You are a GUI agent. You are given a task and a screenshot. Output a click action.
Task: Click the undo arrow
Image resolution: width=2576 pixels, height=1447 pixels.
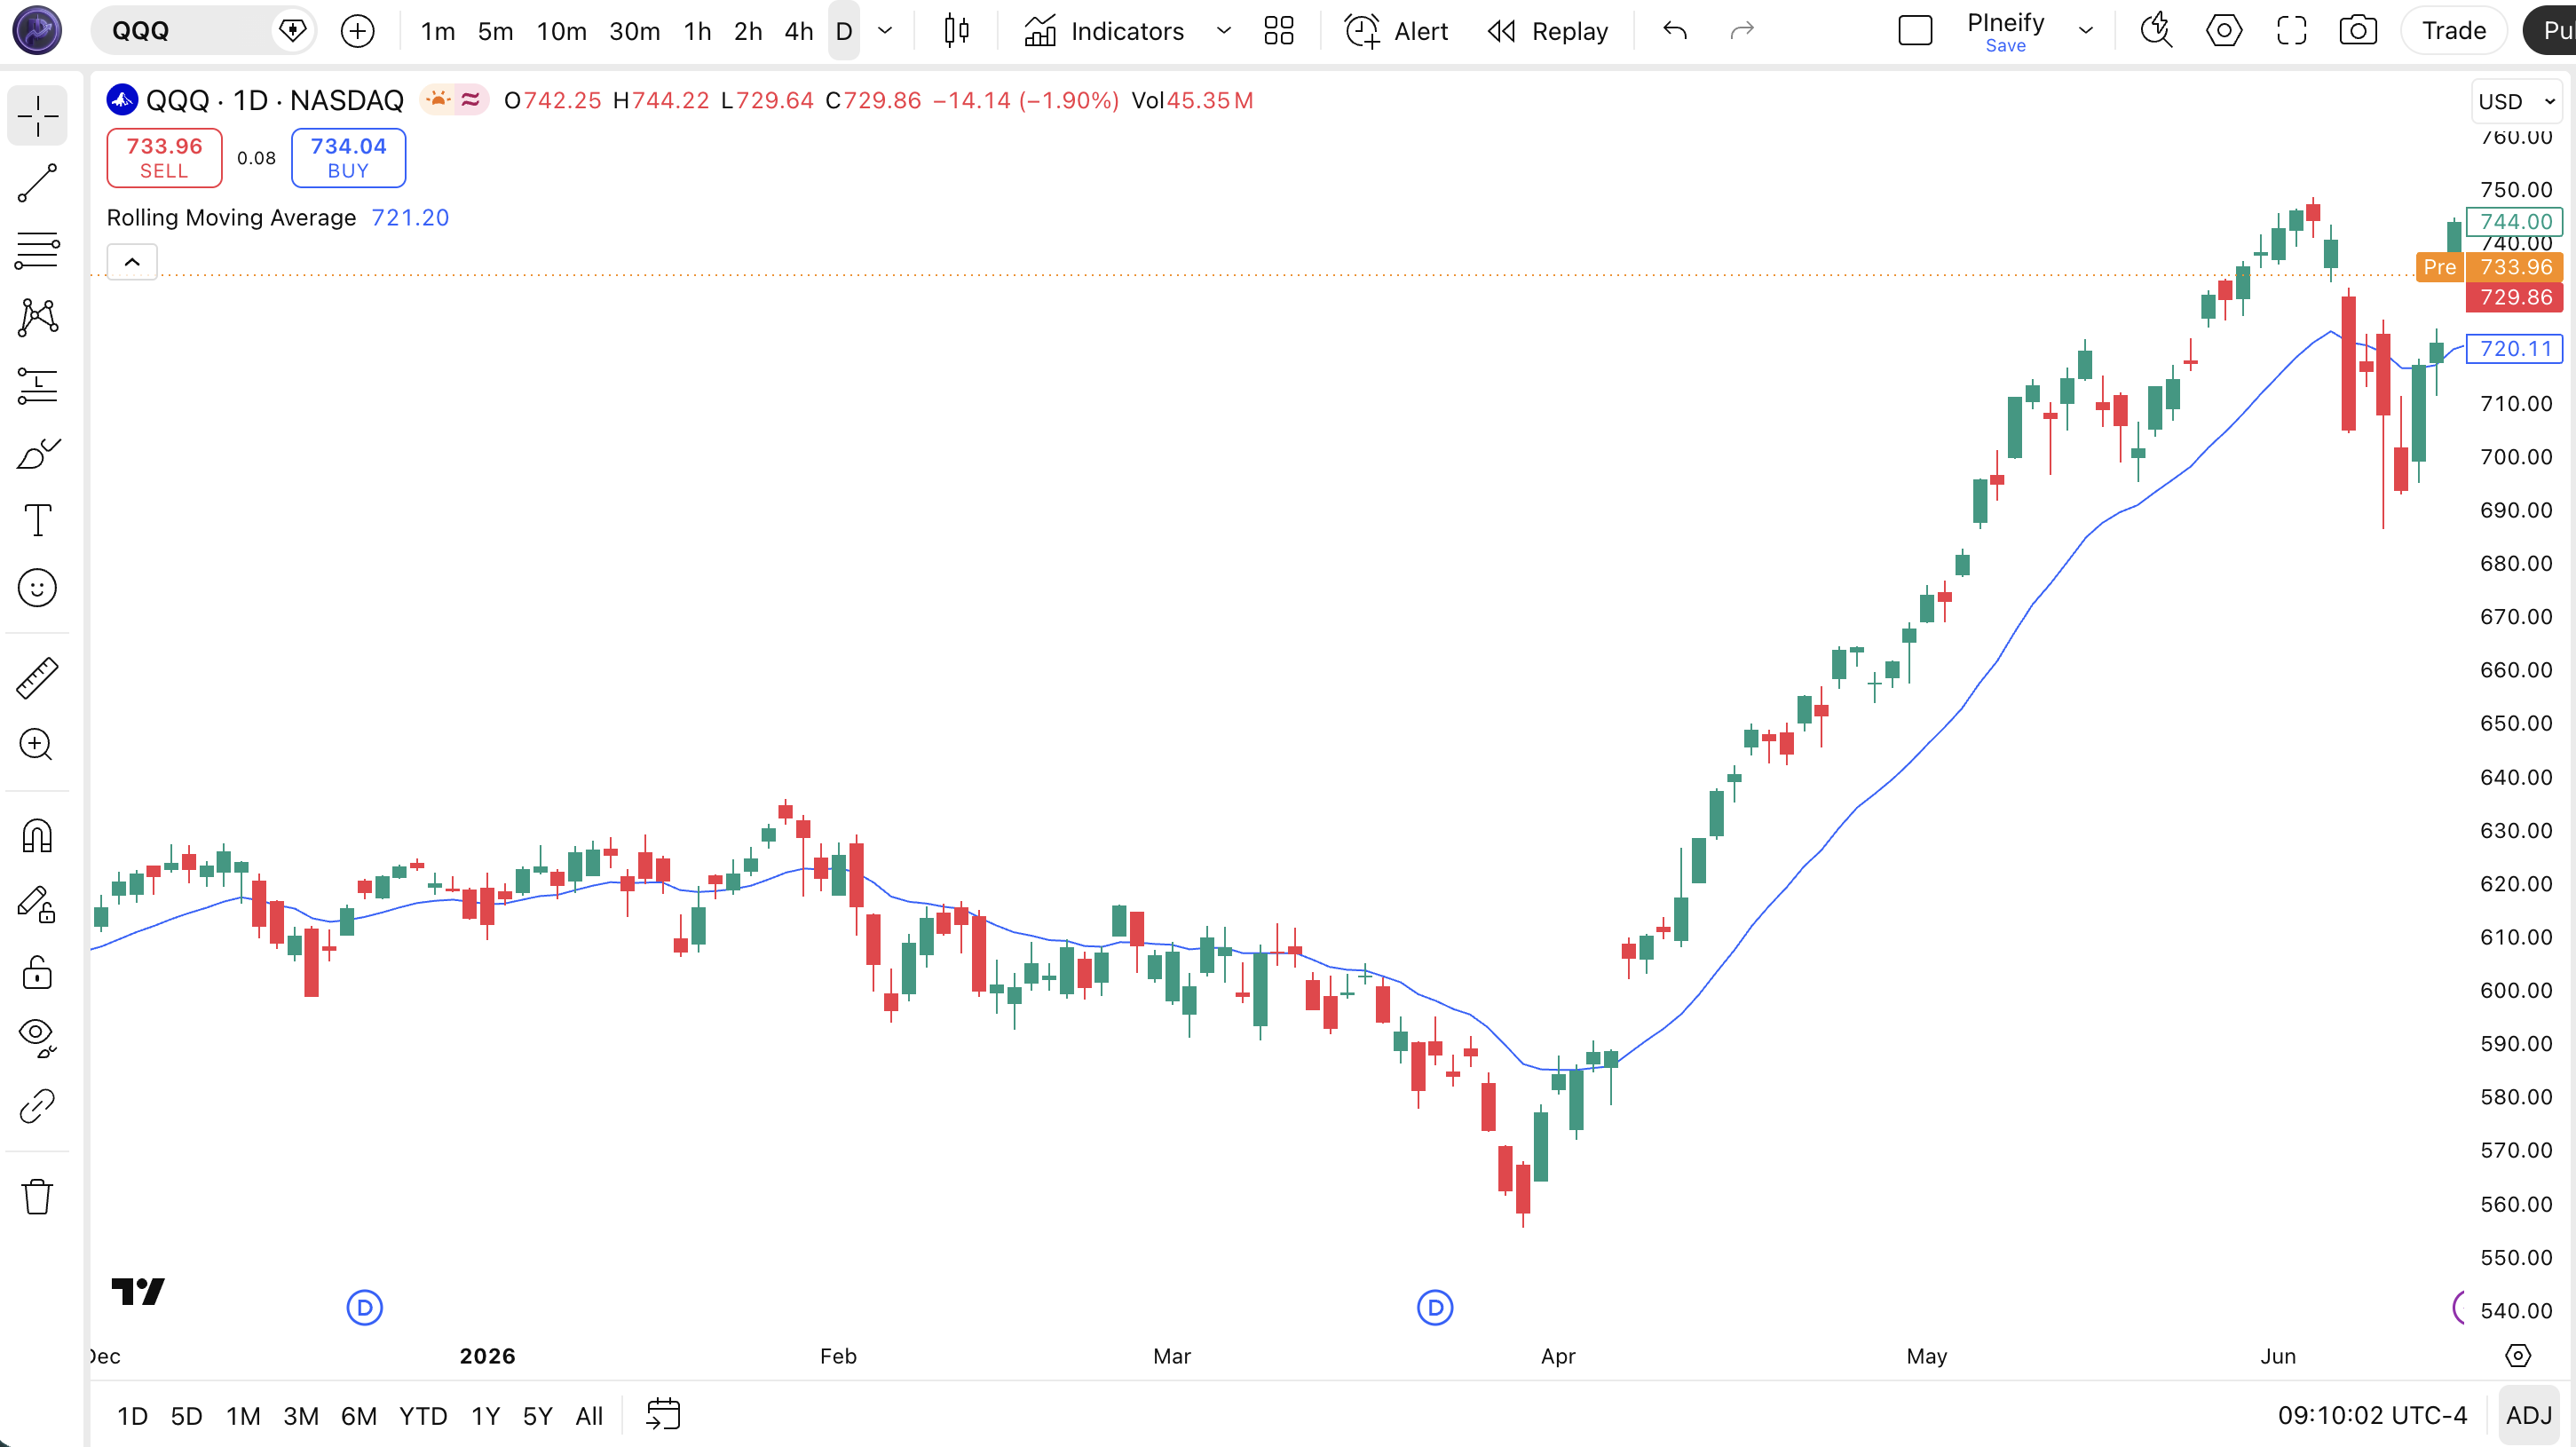pos(1675,31)
